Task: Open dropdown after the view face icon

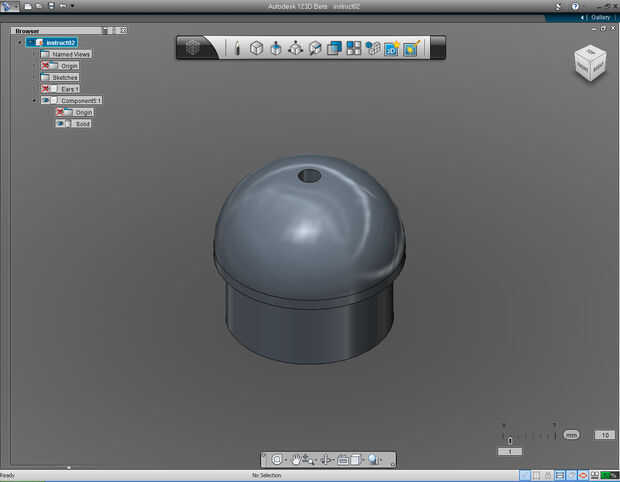Action: (x=363, y=460)
